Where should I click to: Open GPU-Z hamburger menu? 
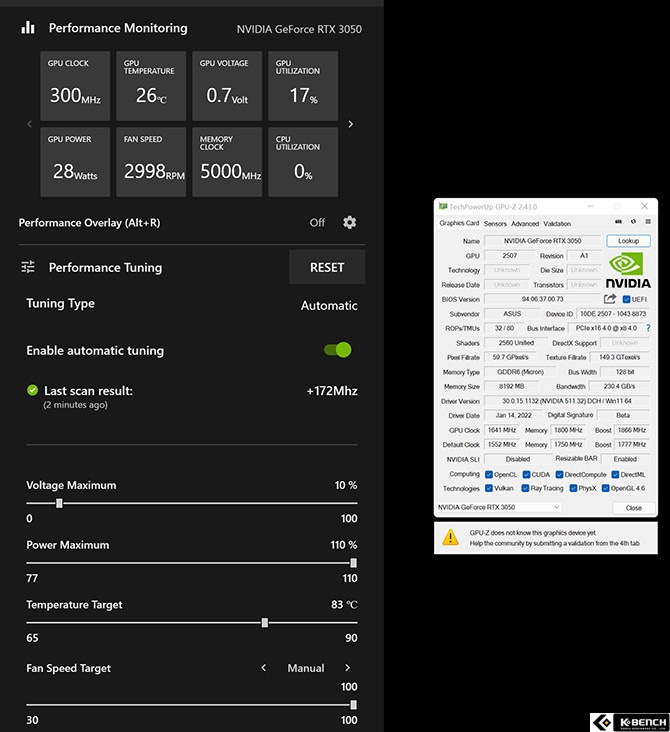648,221
